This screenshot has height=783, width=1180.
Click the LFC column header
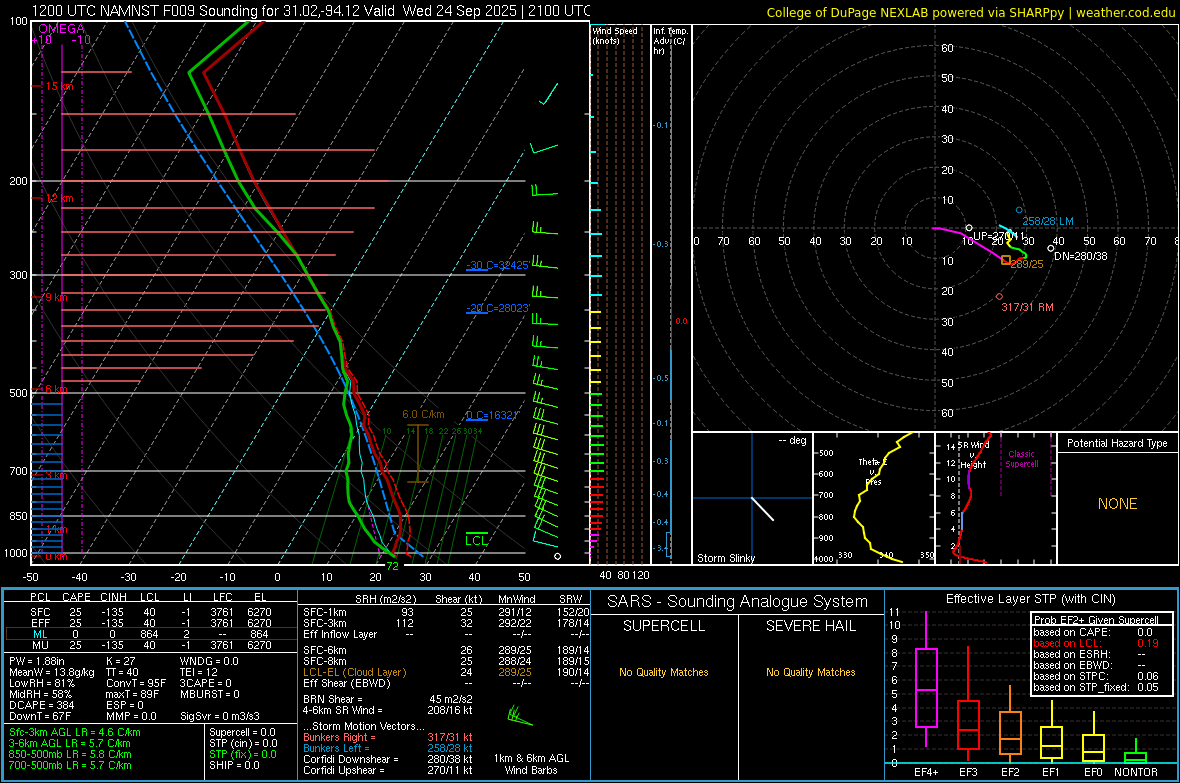click(x=222, y=597)
